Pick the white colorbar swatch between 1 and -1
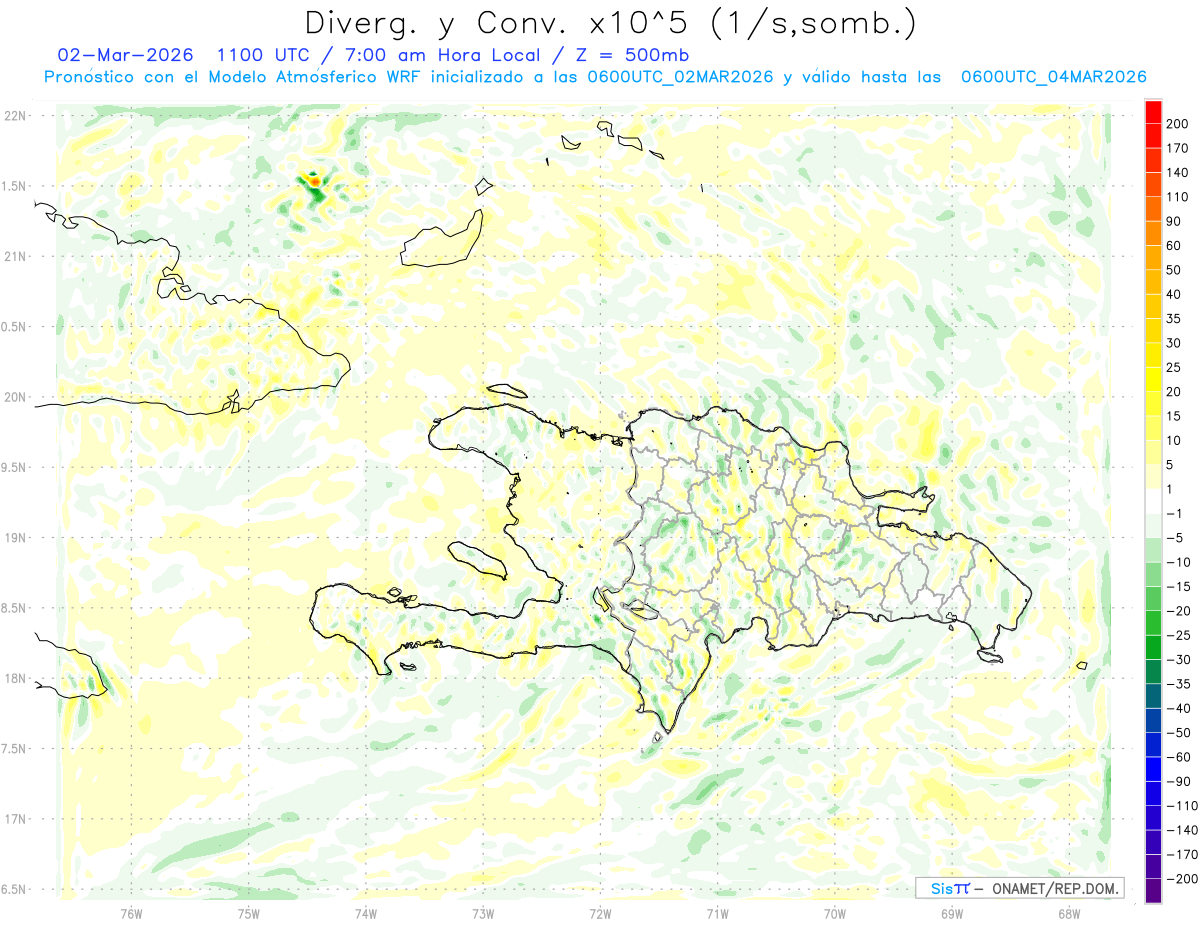This screenshot has width=1200, height=927. [x=1153, y=502]
